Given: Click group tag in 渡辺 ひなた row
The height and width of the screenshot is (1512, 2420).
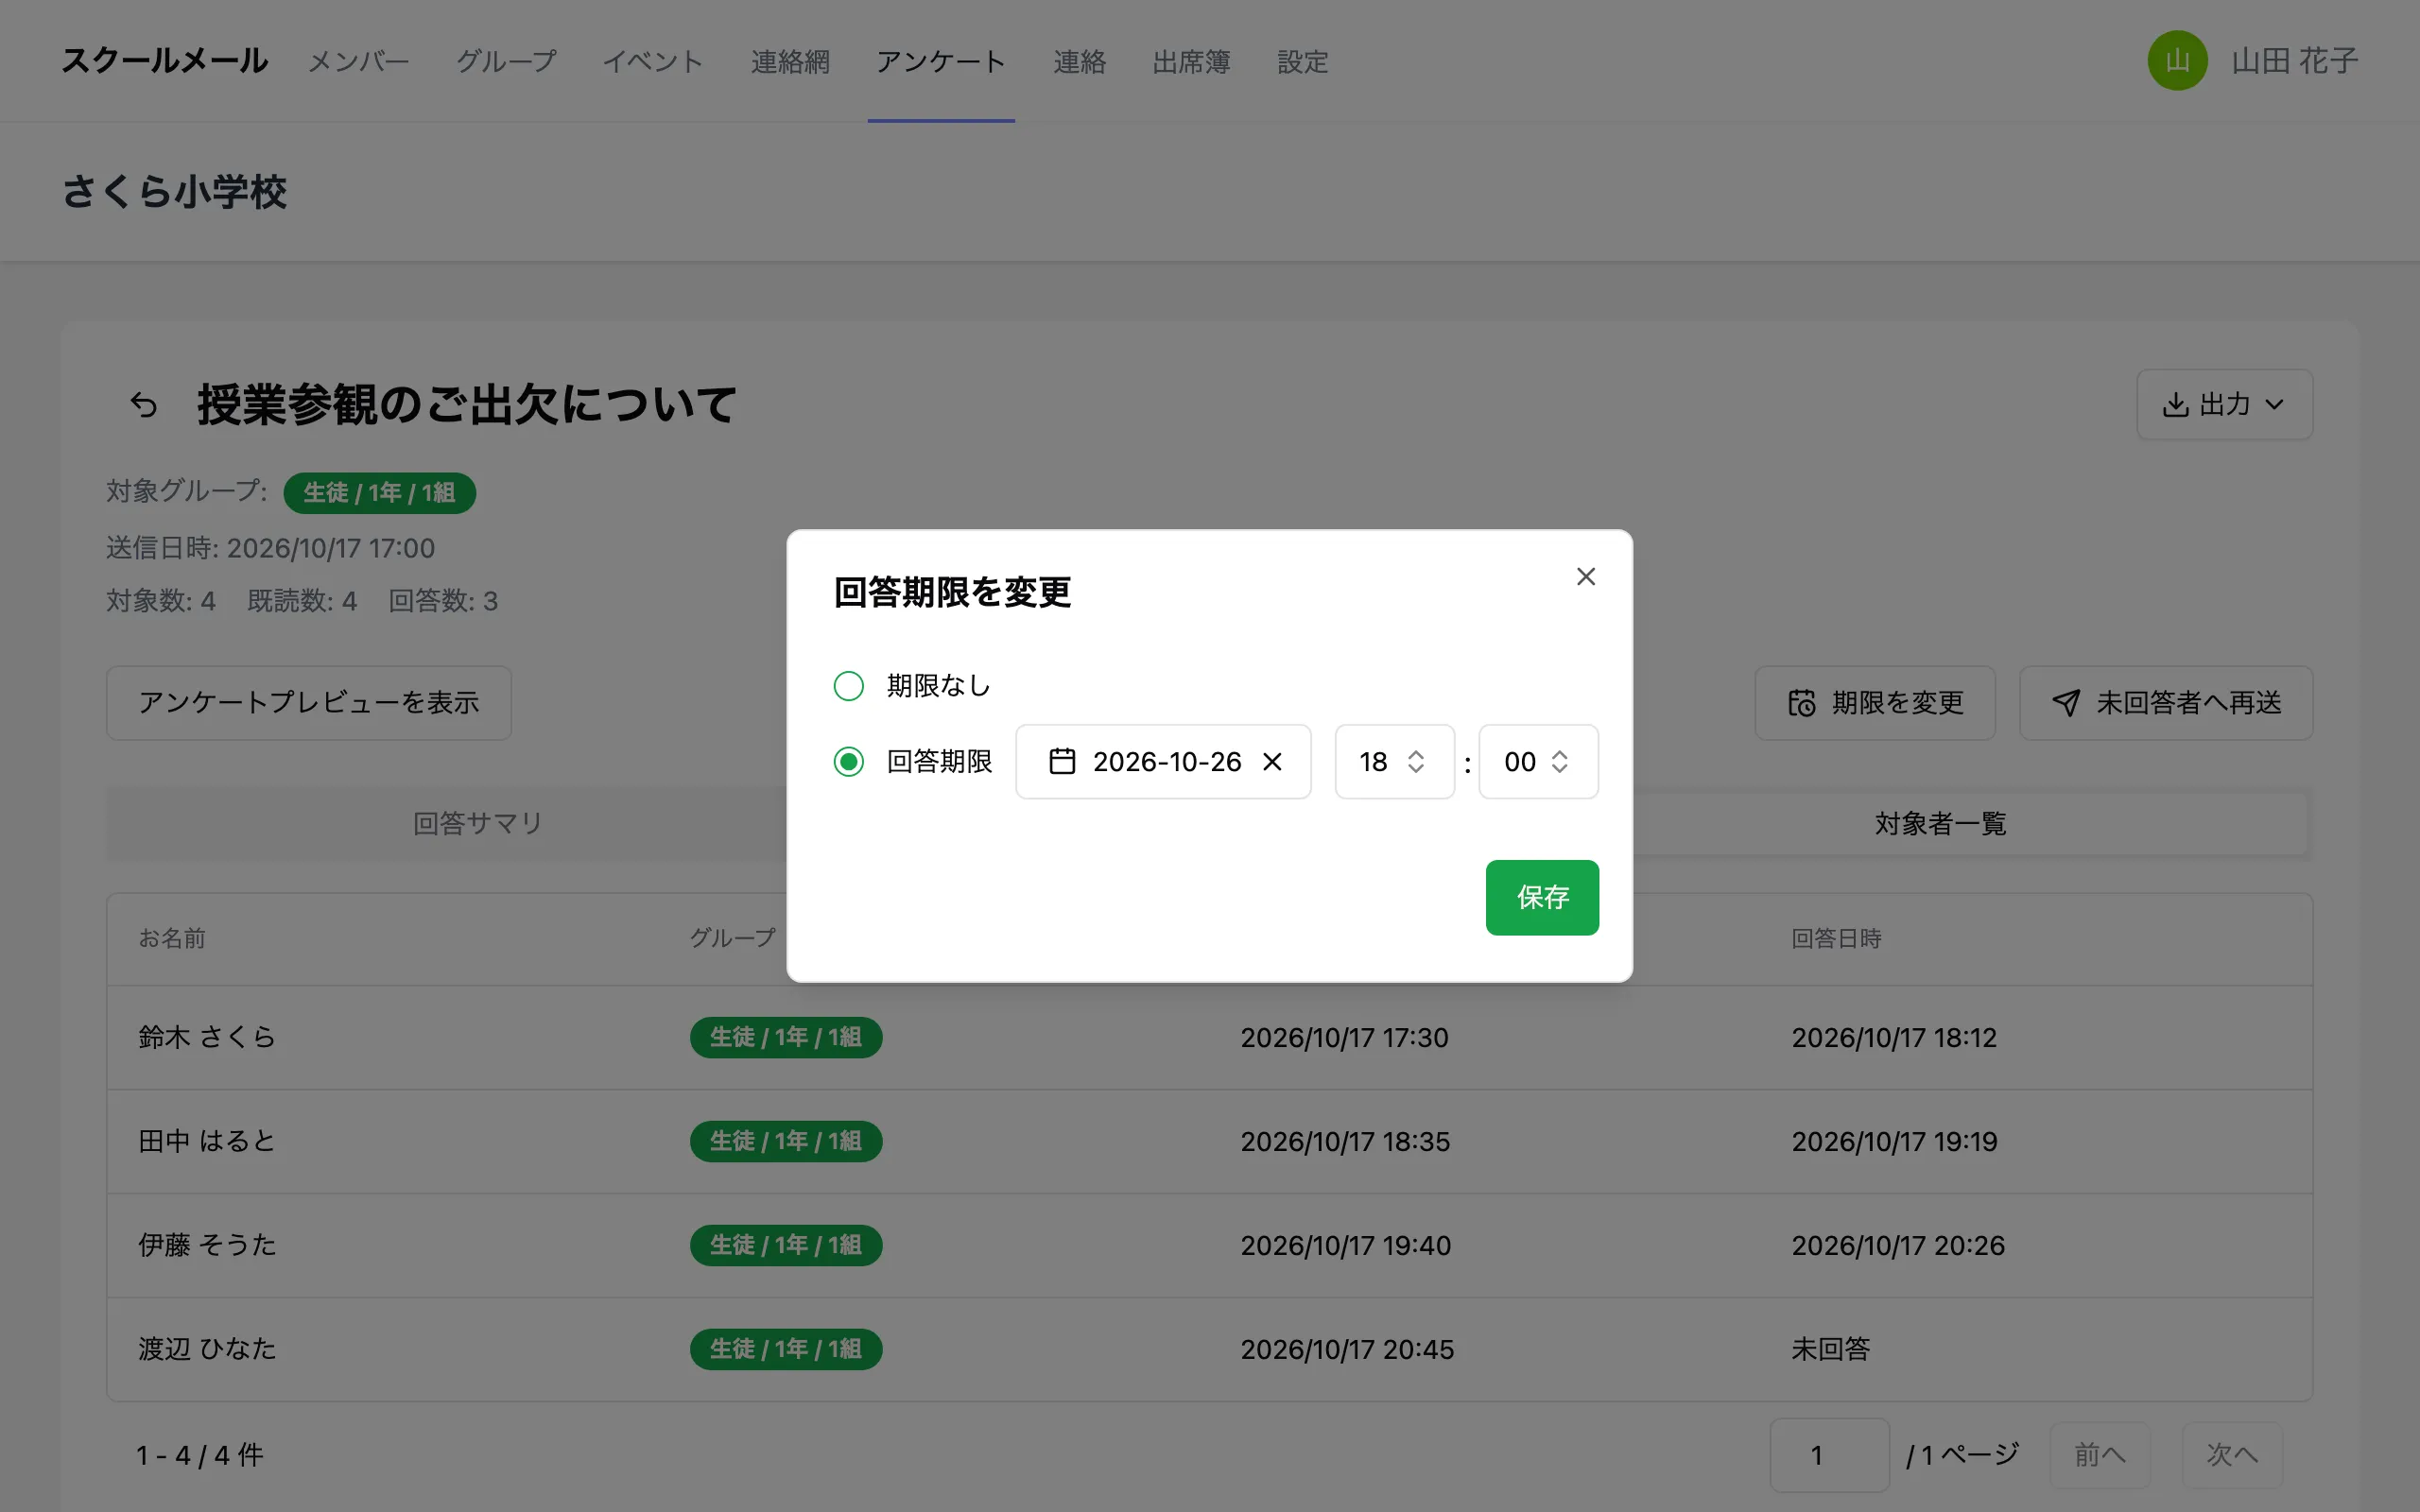Looking at the screenshot, I should coord(786,1349).
